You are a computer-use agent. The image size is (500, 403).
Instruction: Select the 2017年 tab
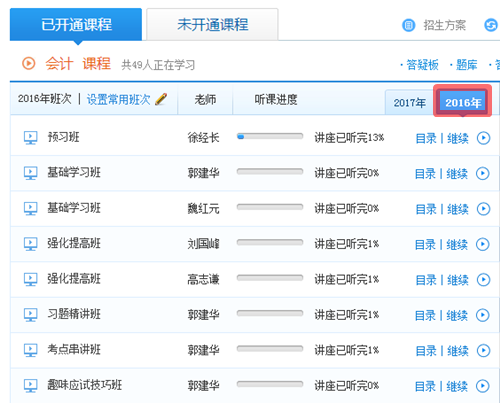(x=409, y=103)
